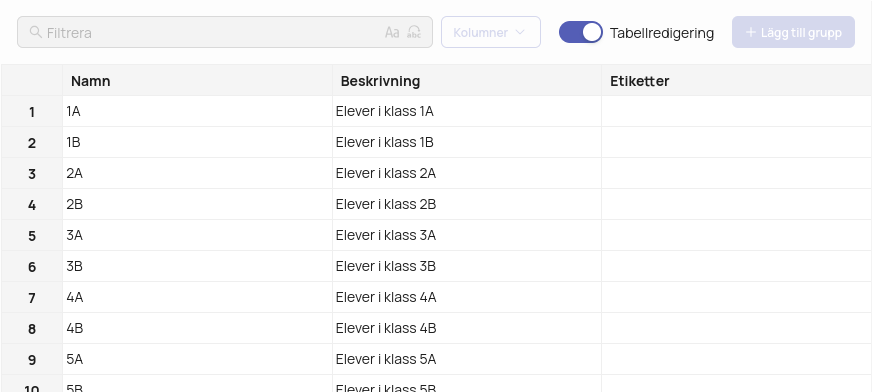Image resolution: width=872 pixels, height=392 pixels.
Task: Edit description cell Elever i klass 3B
Action: [467, 266]
